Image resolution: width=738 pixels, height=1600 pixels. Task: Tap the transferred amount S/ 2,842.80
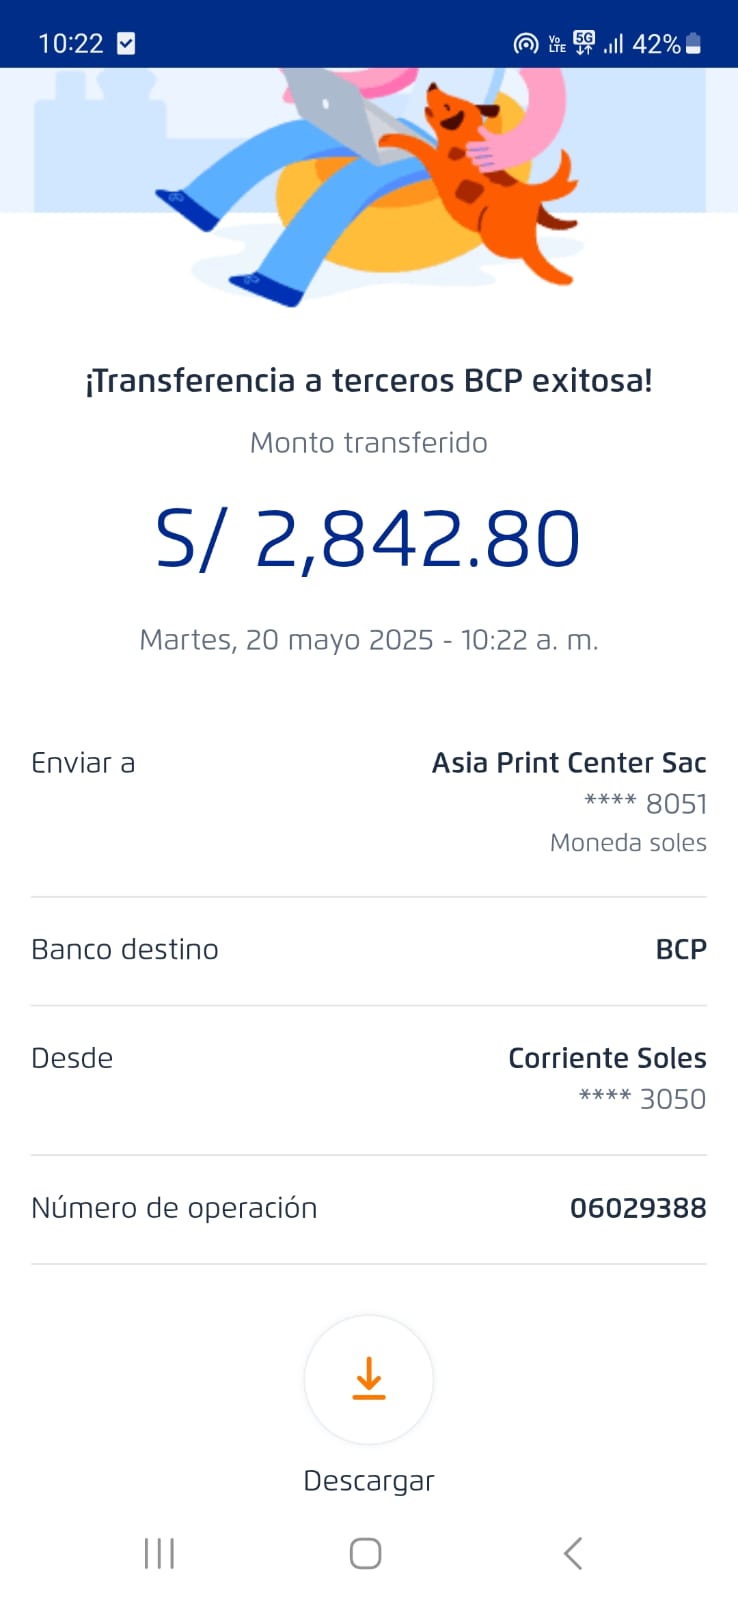368,539
